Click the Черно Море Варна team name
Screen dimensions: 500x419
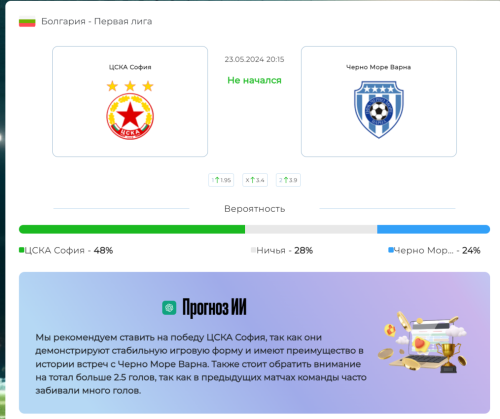[379, 67]
